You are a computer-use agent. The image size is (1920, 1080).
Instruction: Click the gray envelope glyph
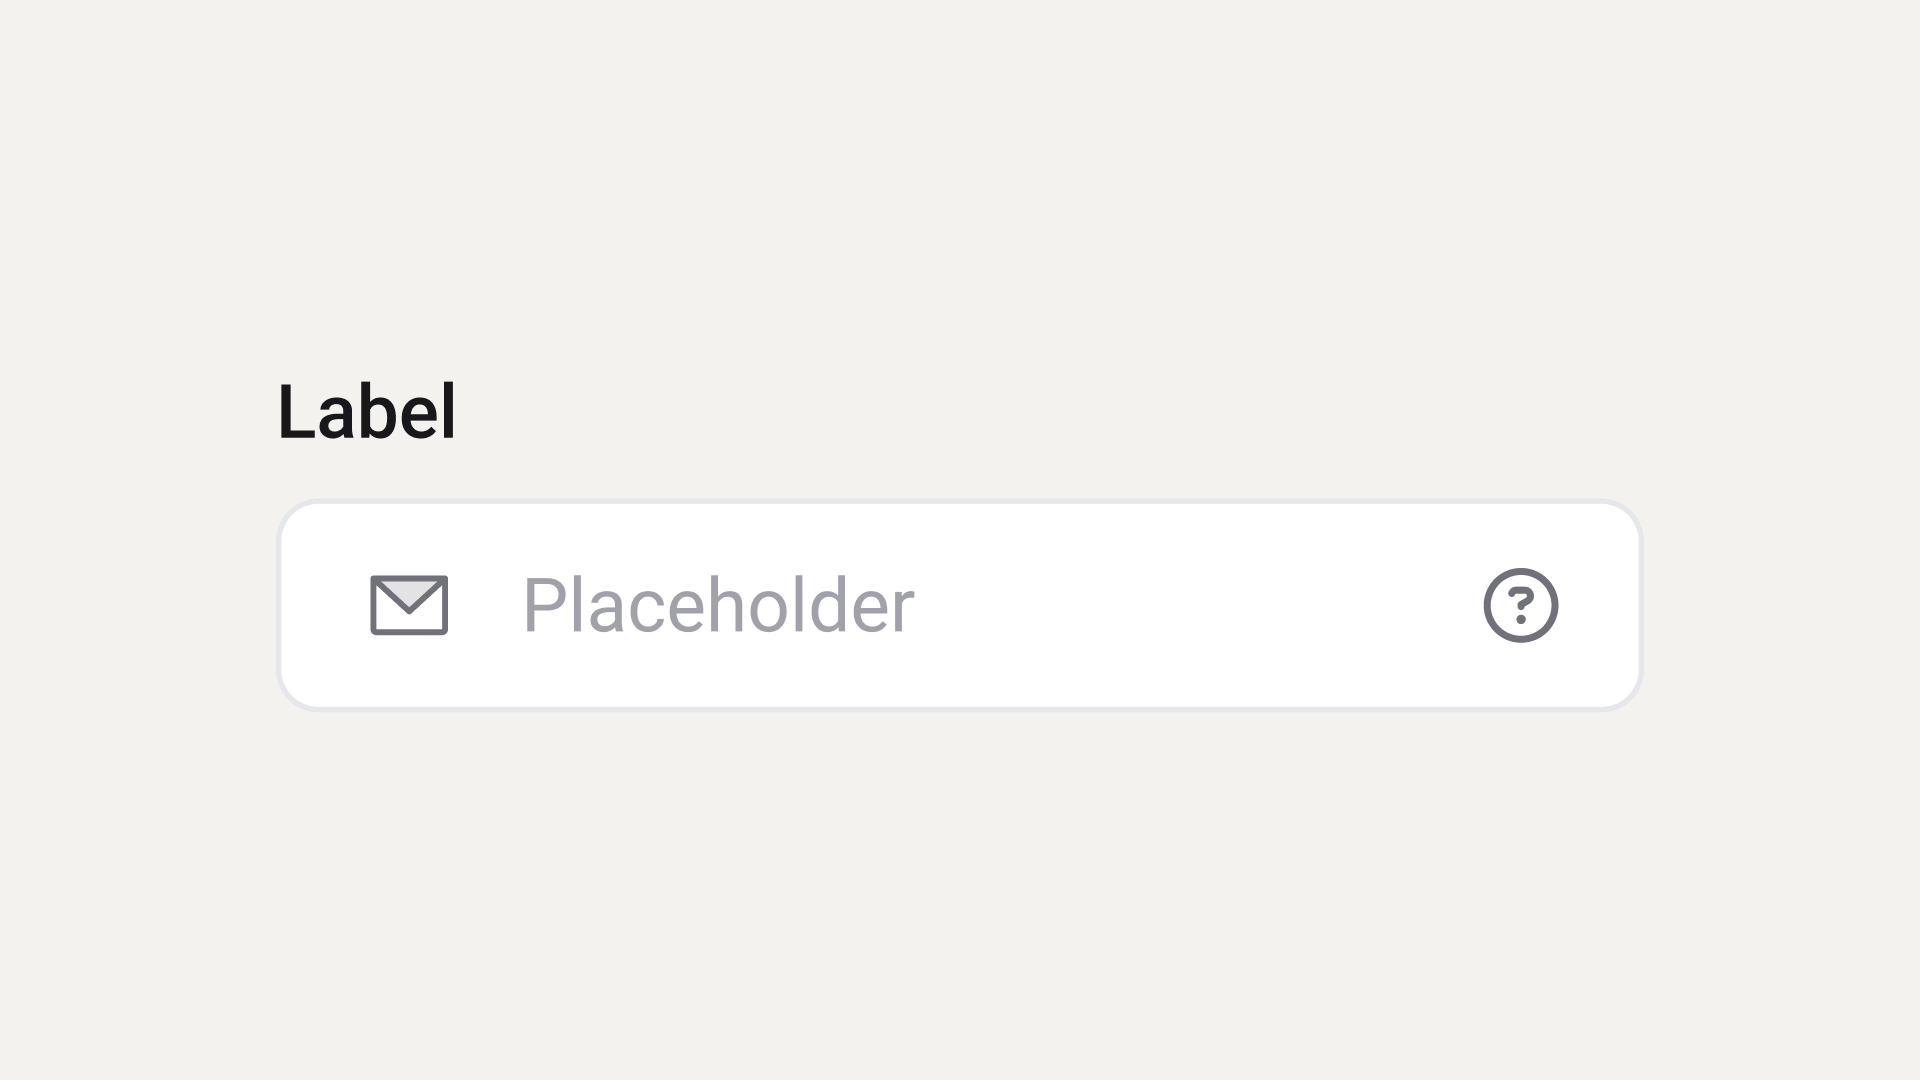409,605
